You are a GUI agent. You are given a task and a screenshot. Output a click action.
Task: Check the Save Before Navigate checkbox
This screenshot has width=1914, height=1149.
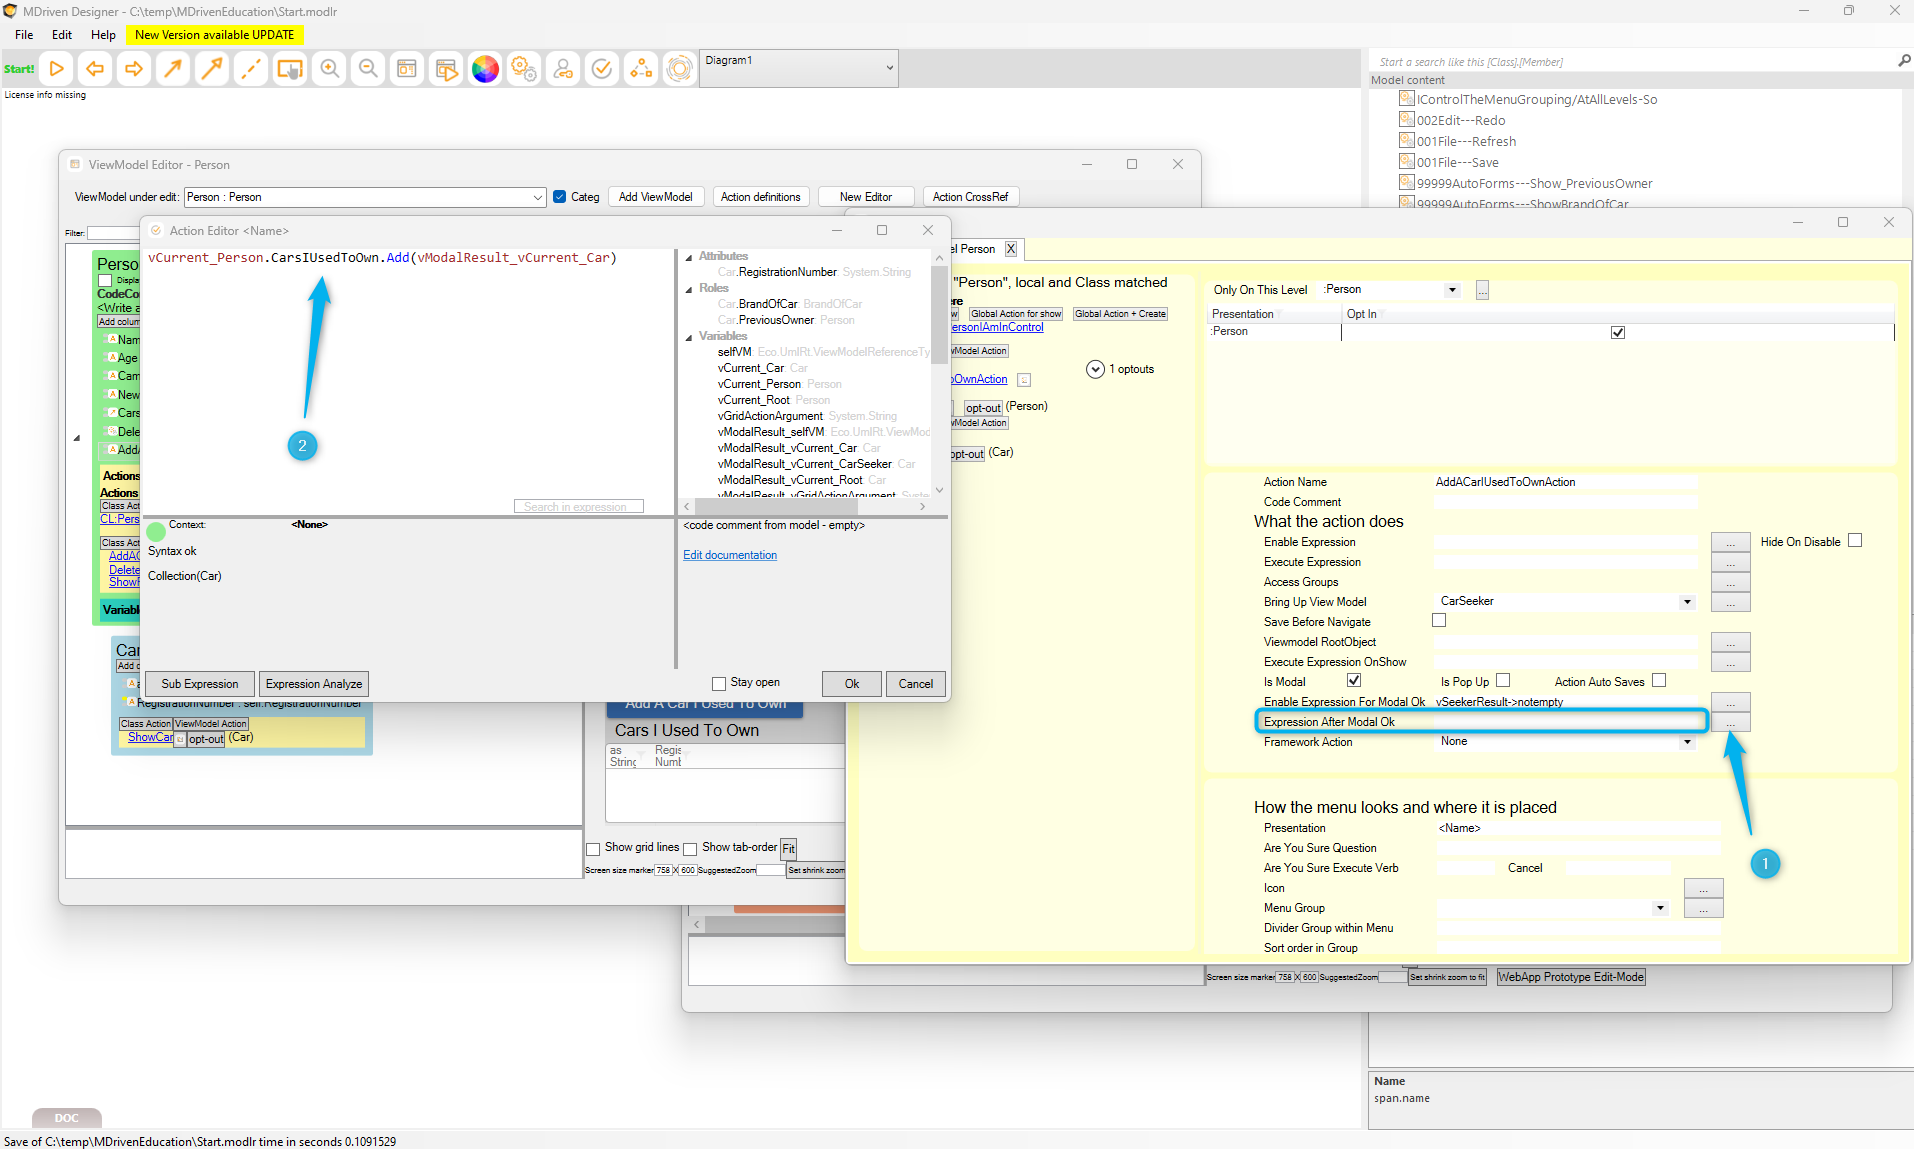coord(1439,621)
